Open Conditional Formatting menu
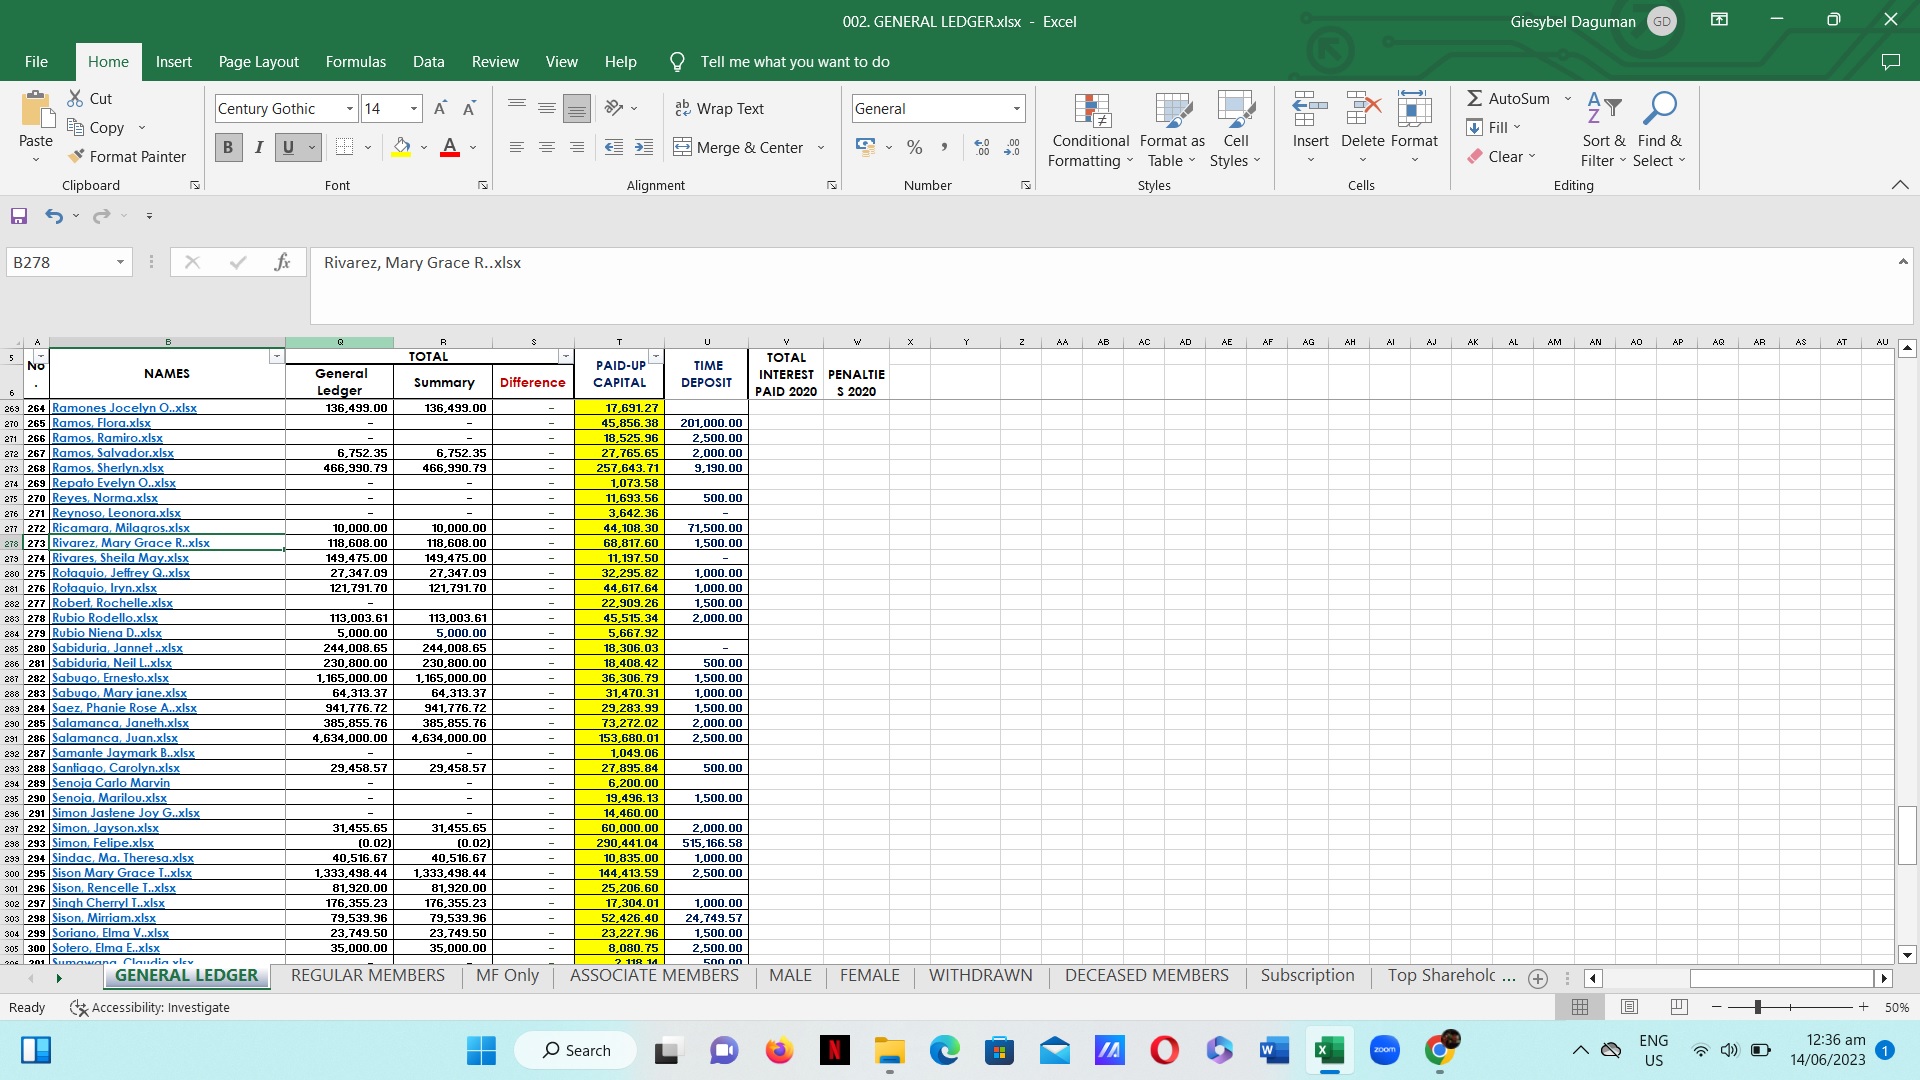Viewport: 1920px width, 1080px height. pyautogui.click(x=1090, y=131)
